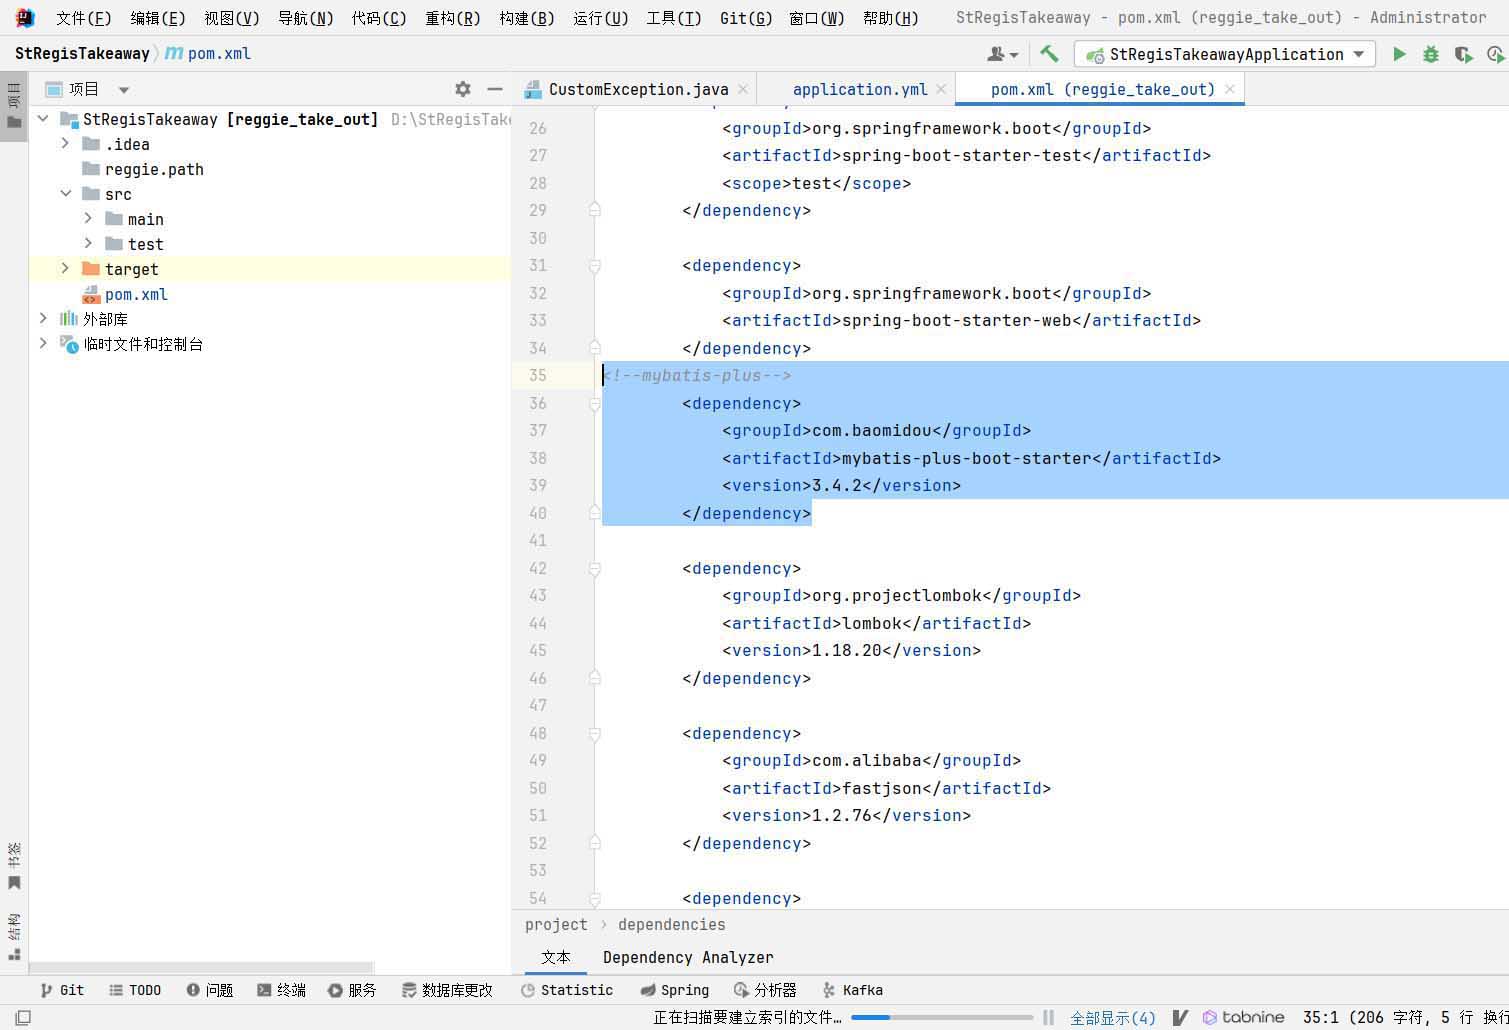Viewport: 1509px width, 1030px height.
Task: Fold the mybatis-plus dependency block at line 36
Action: tap(594, 403)
